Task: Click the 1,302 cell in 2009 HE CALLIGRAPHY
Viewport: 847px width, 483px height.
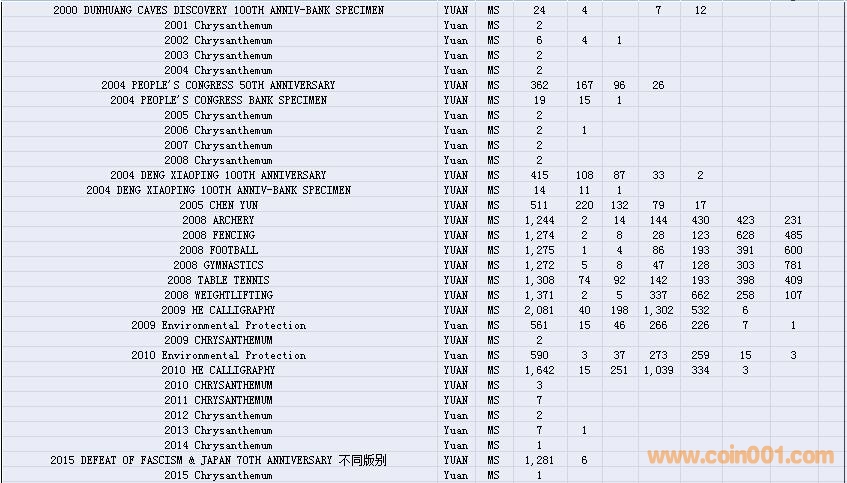Action: point(658,311)
